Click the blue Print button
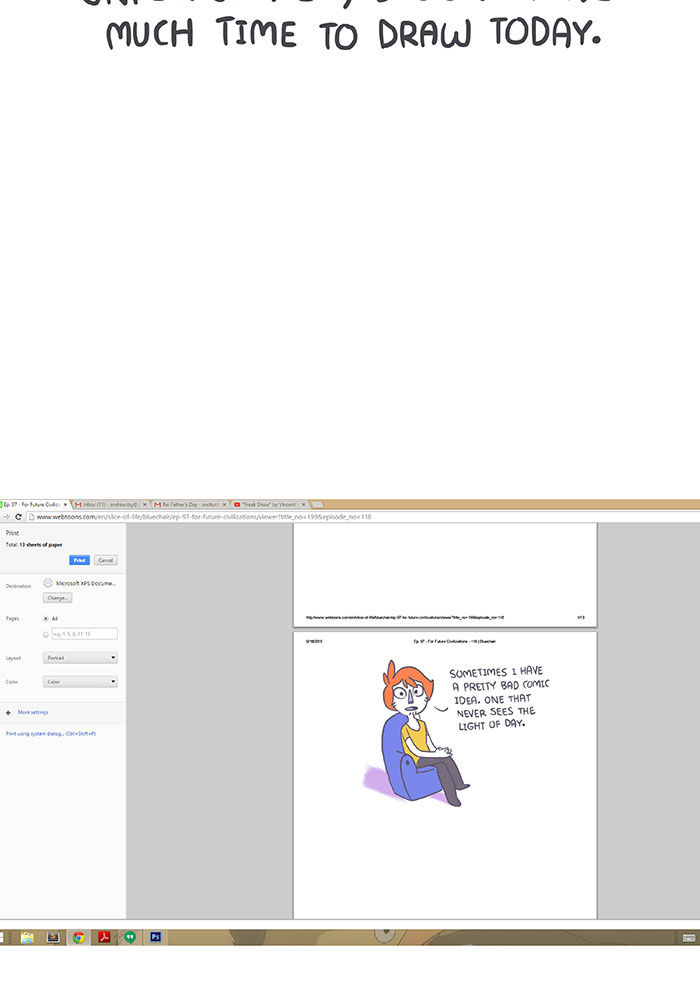The image size is (700, 1000). tap(80, 560)
